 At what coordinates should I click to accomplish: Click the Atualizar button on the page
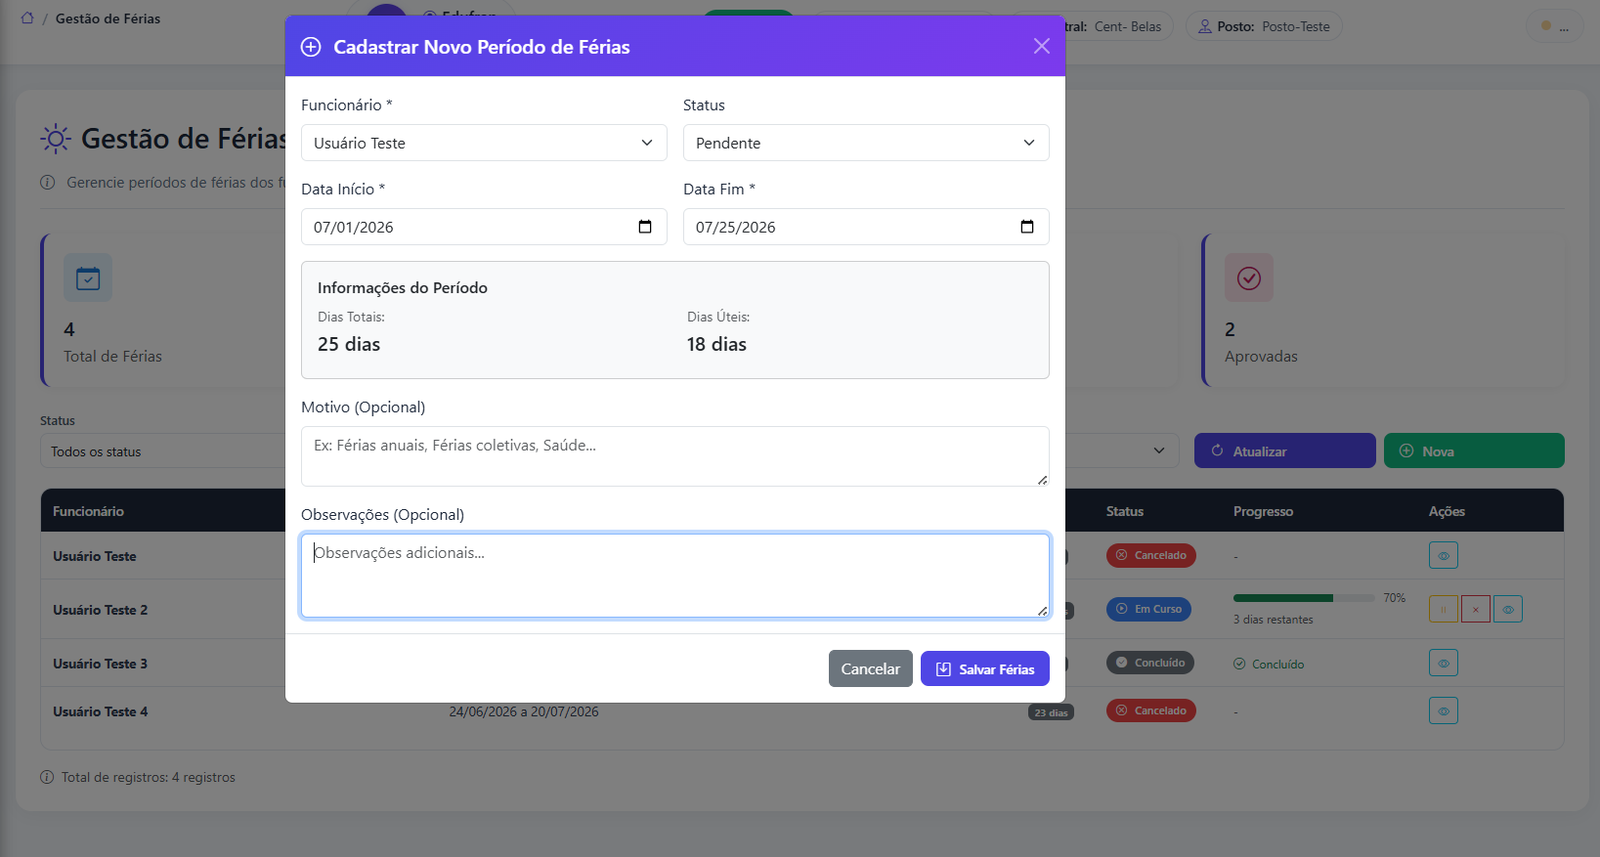1285,451
